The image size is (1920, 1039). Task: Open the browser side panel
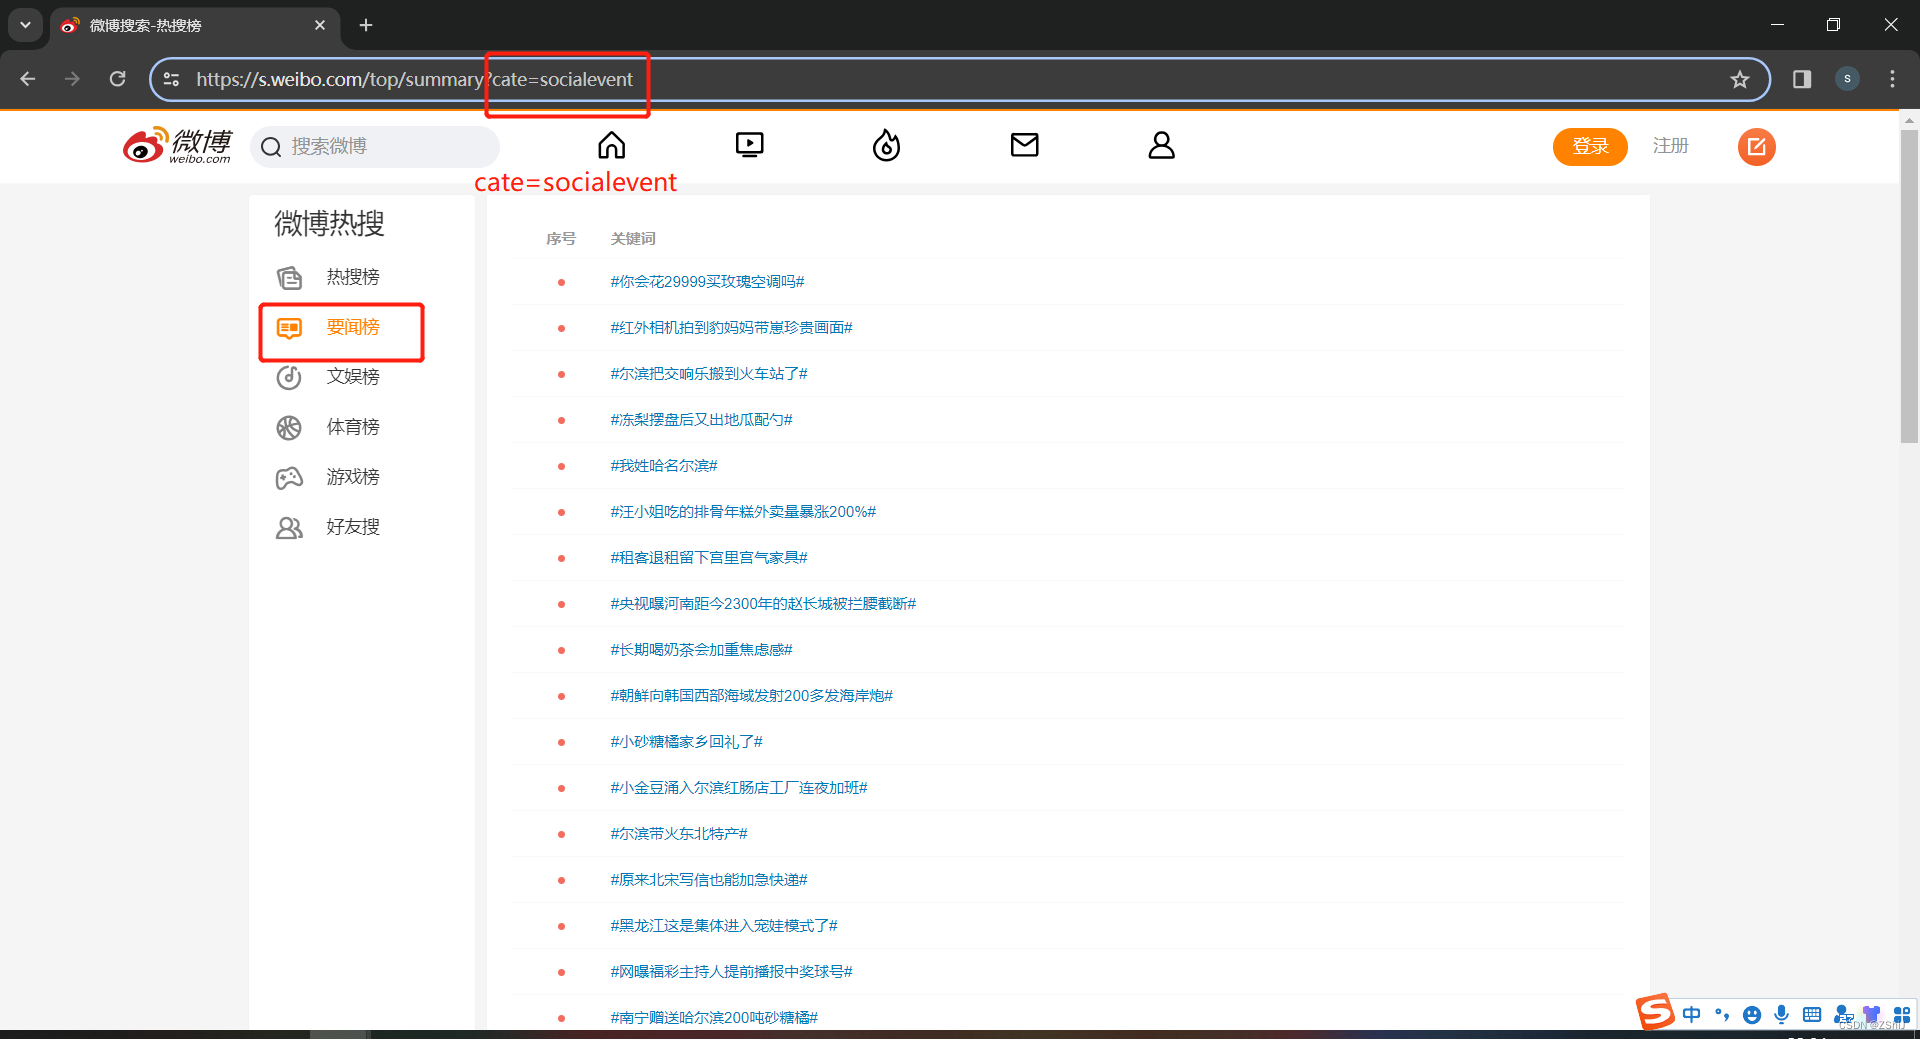click(1802, 79)
